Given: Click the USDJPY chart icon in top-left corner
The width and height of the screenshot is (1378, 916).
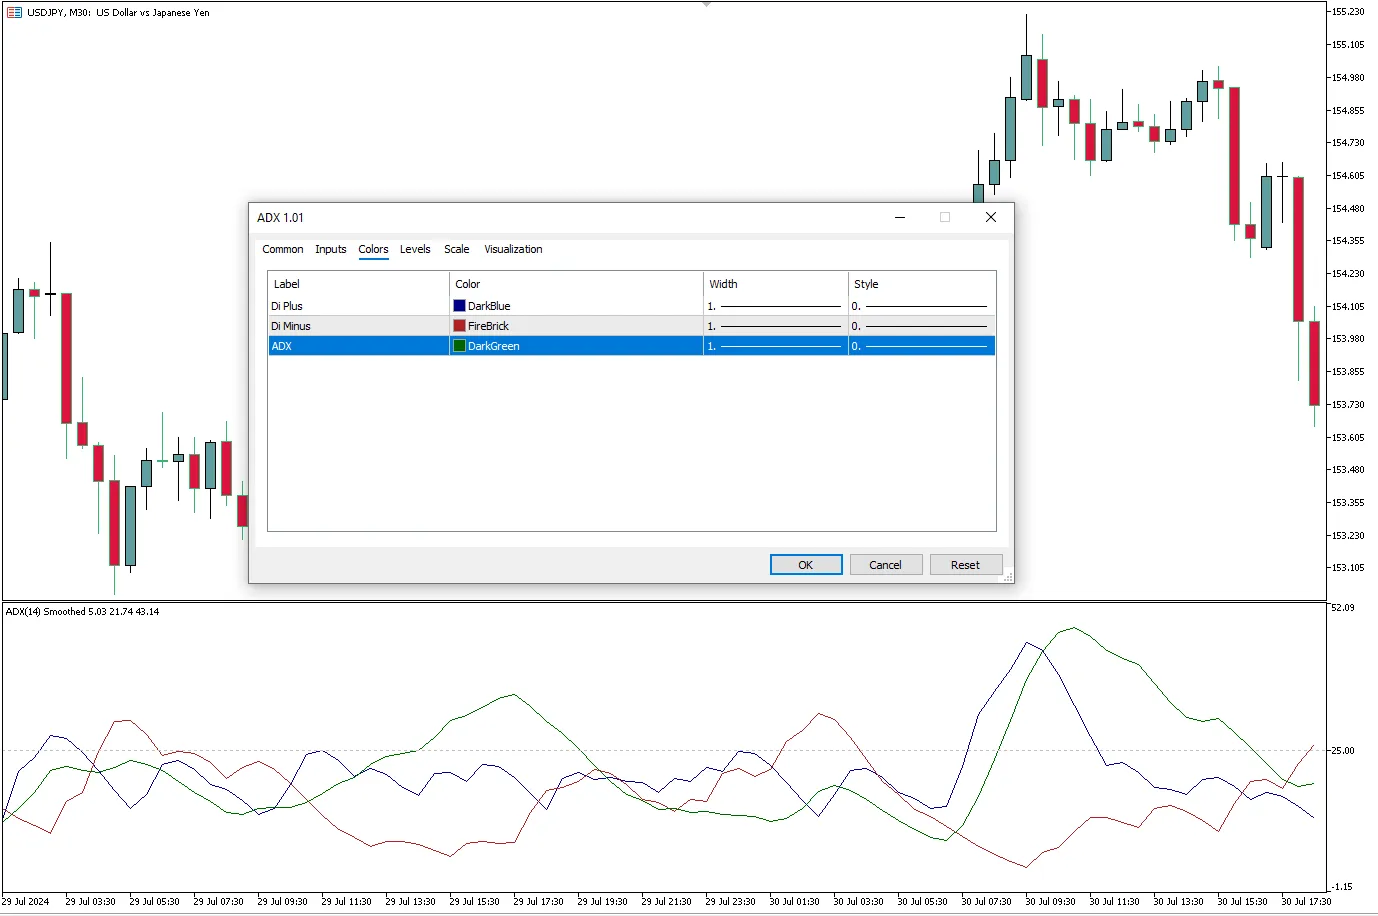Looking at the screenshot, I should (x=14, y=13).
